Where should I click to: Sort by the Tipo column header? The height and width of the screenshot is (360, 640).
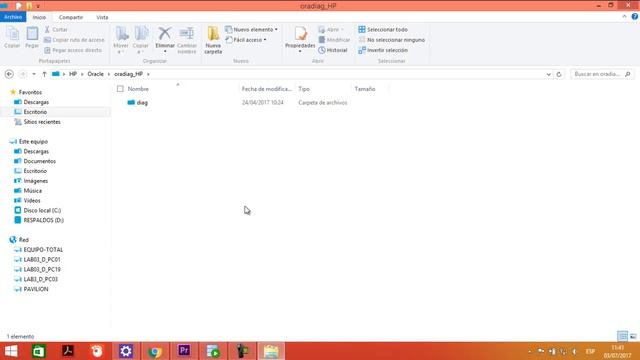(x=304, y=89)
